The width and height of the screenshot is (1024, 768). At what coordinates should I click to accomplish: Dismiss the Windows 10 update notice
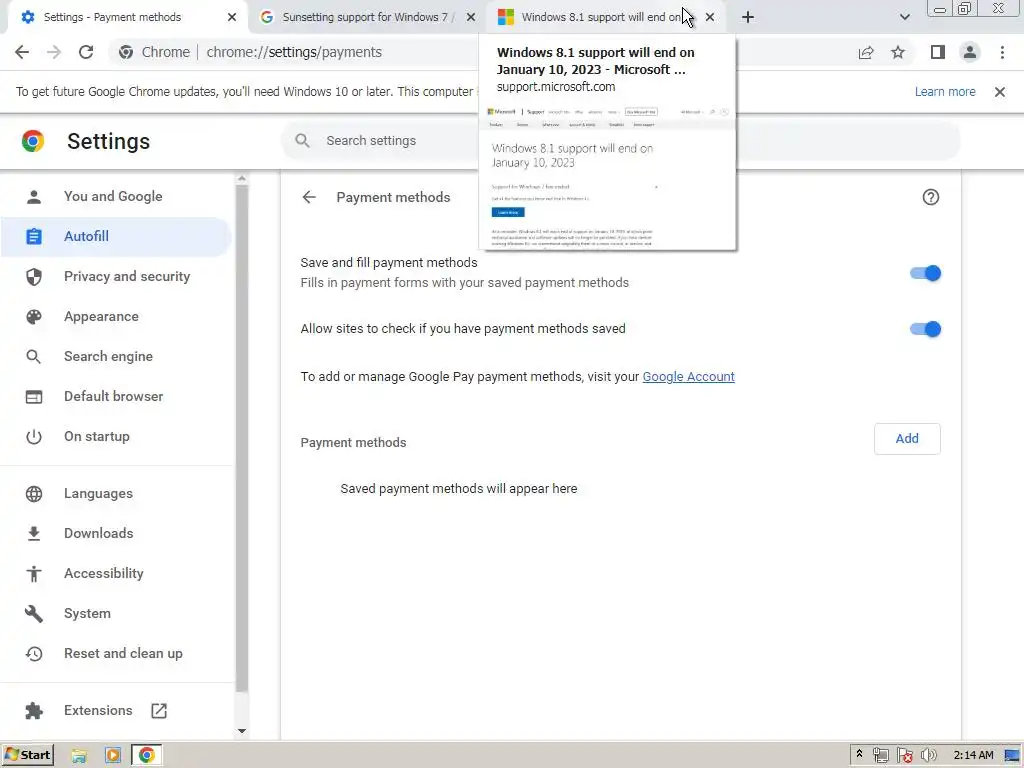(999, 92)
